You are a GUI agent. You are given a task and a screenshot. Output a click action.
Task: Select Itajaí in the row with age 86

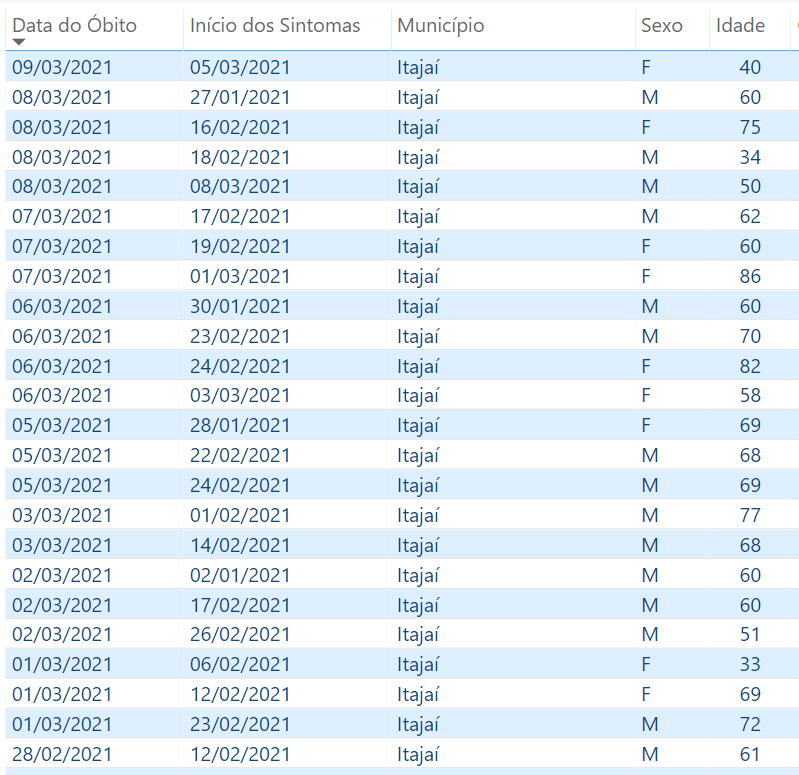[x=418, y=277]
